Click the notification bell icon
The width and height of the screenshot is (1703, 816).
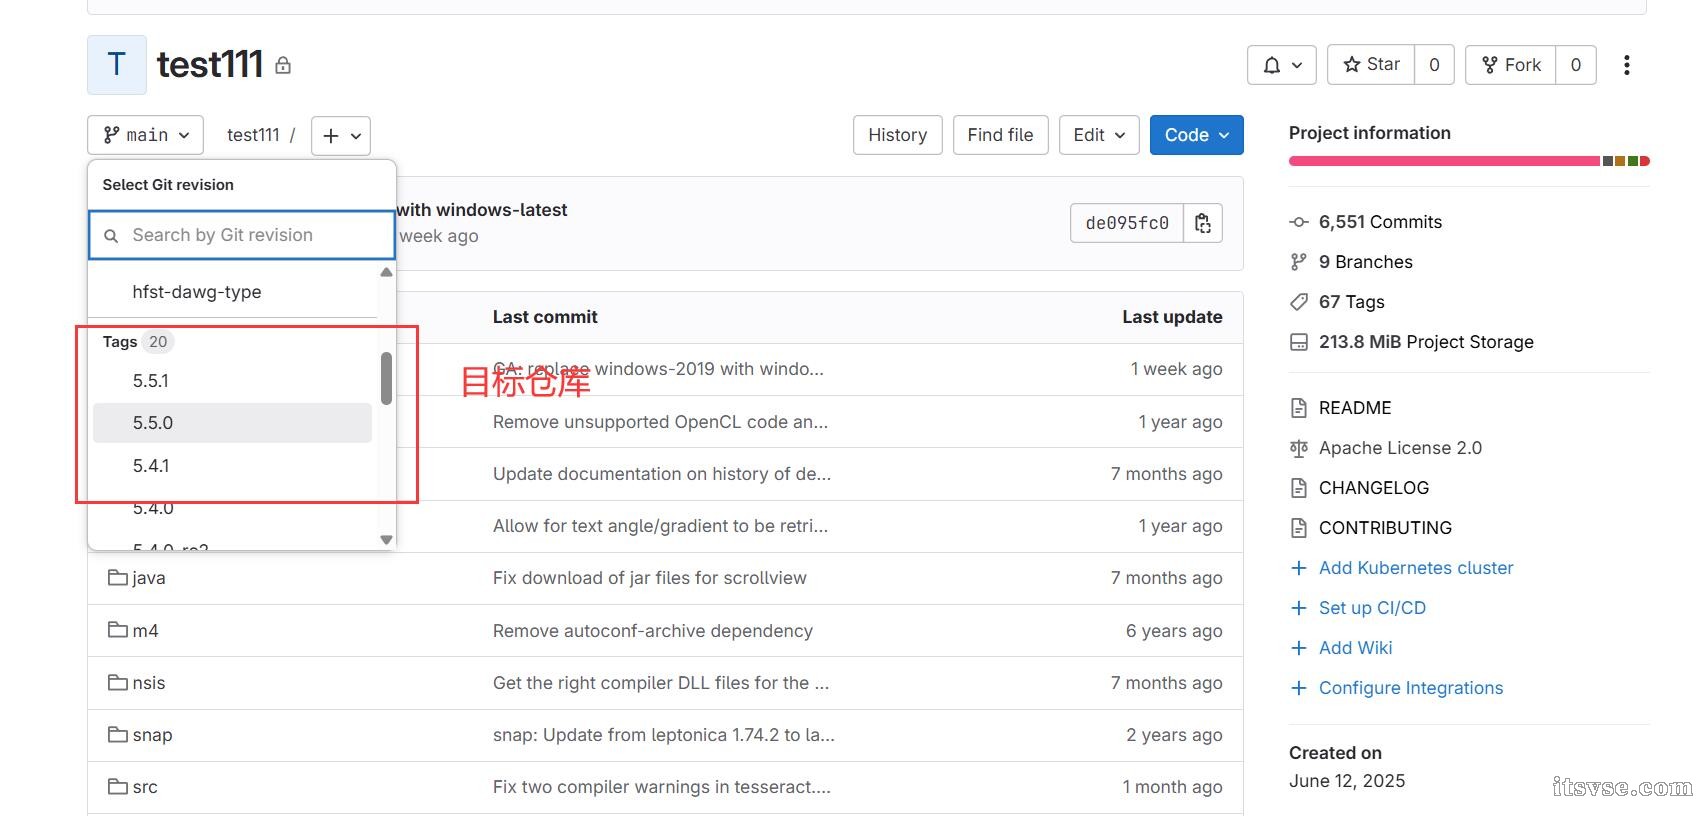coord(1281,65)
